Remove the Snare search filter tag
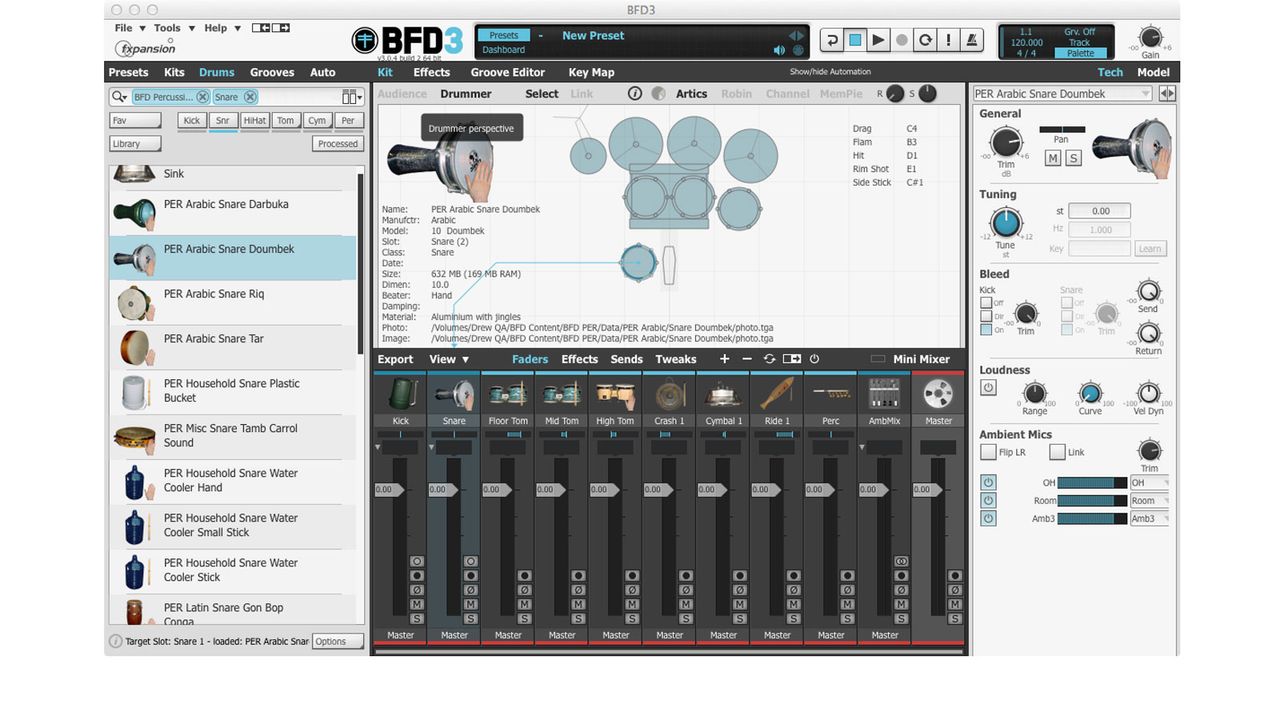The width and height of the screenshot is (1280, 720). pyautogui.click(x=250, y=97)
